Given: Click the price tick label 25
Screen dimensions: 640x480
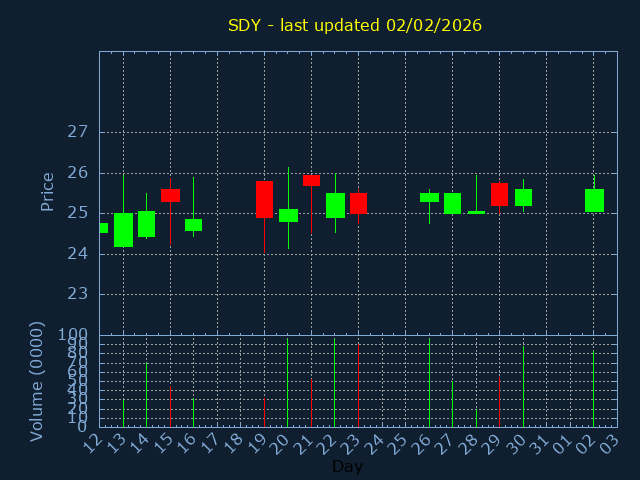Looking at the screenshot, I should (78, 213).
